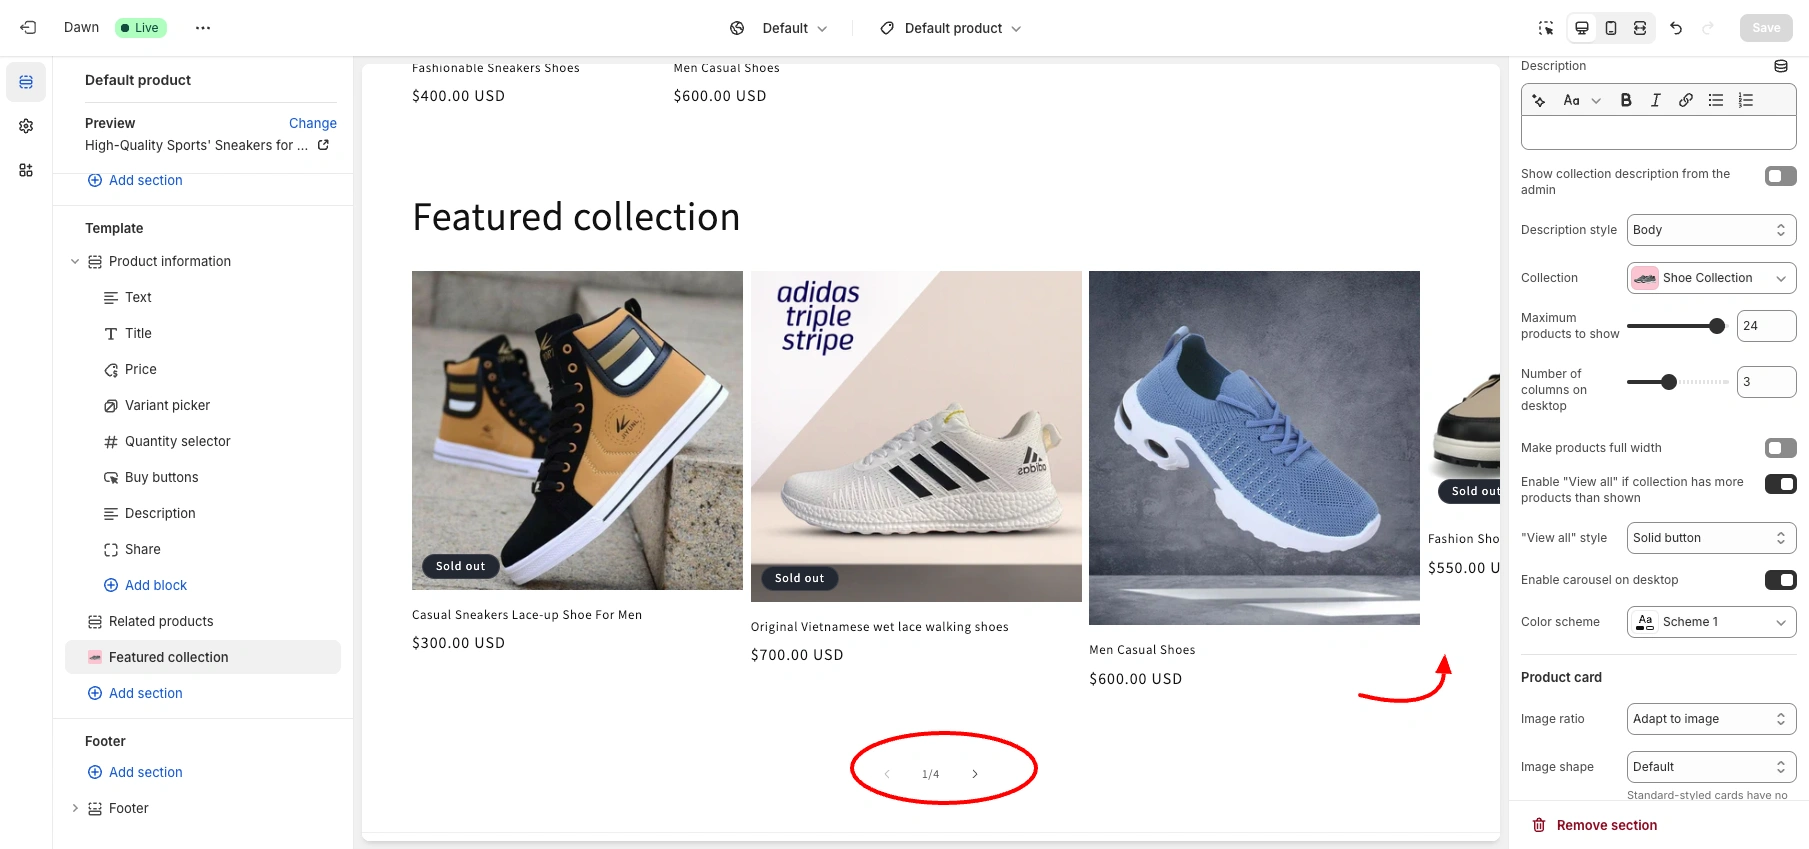The width and height of the screenshot is (1809, 849).
Task: Connect dynamic source for Description
Action: (1781, 66)
